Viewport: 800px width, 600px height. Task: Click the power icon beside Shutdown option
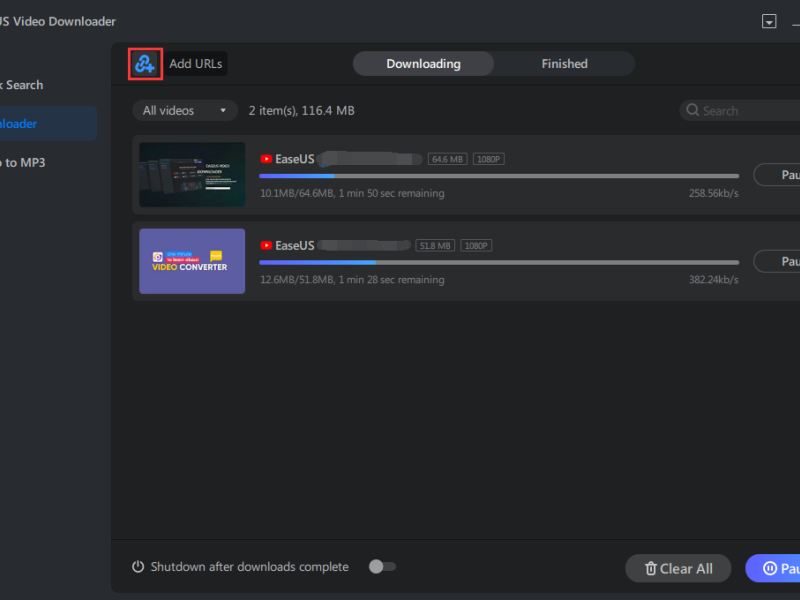coord(138,567)
